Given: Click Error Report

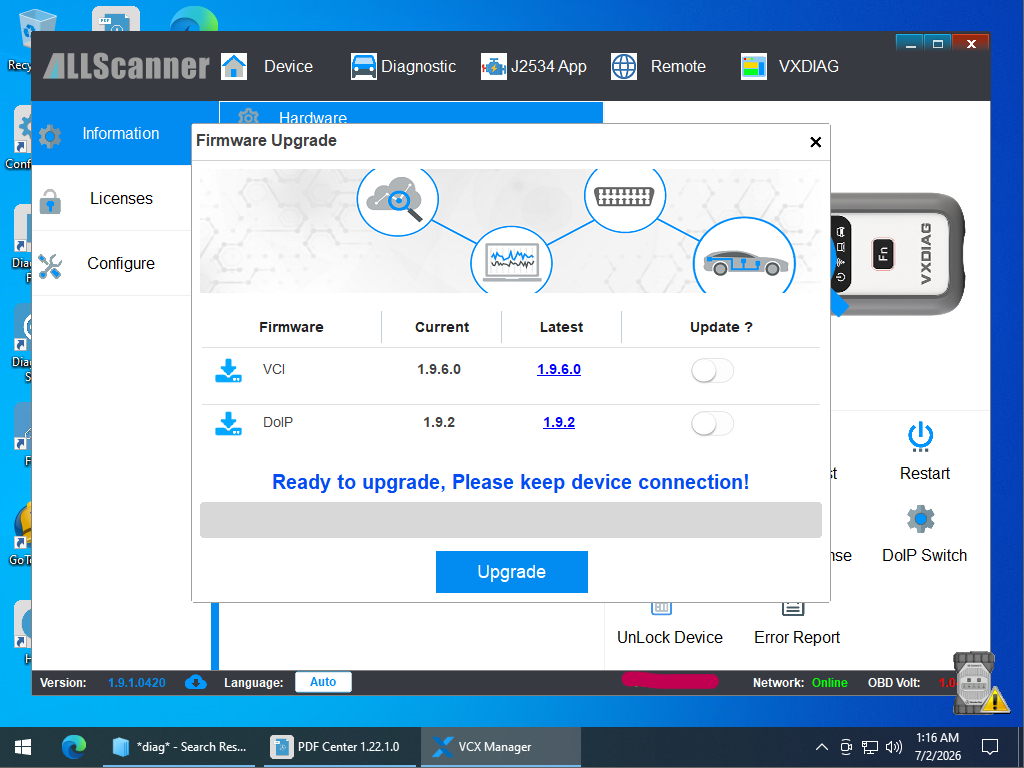Looking at the screenshot, I should tap(797, 637).
